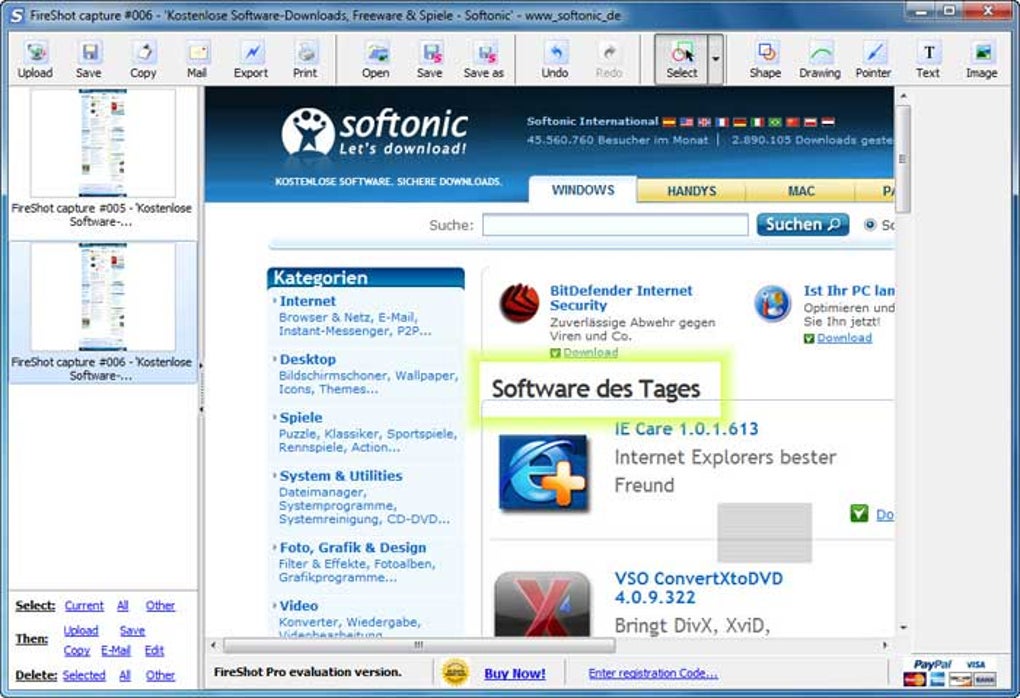Click the PayPal payment logos

click(x=950, y=673)
